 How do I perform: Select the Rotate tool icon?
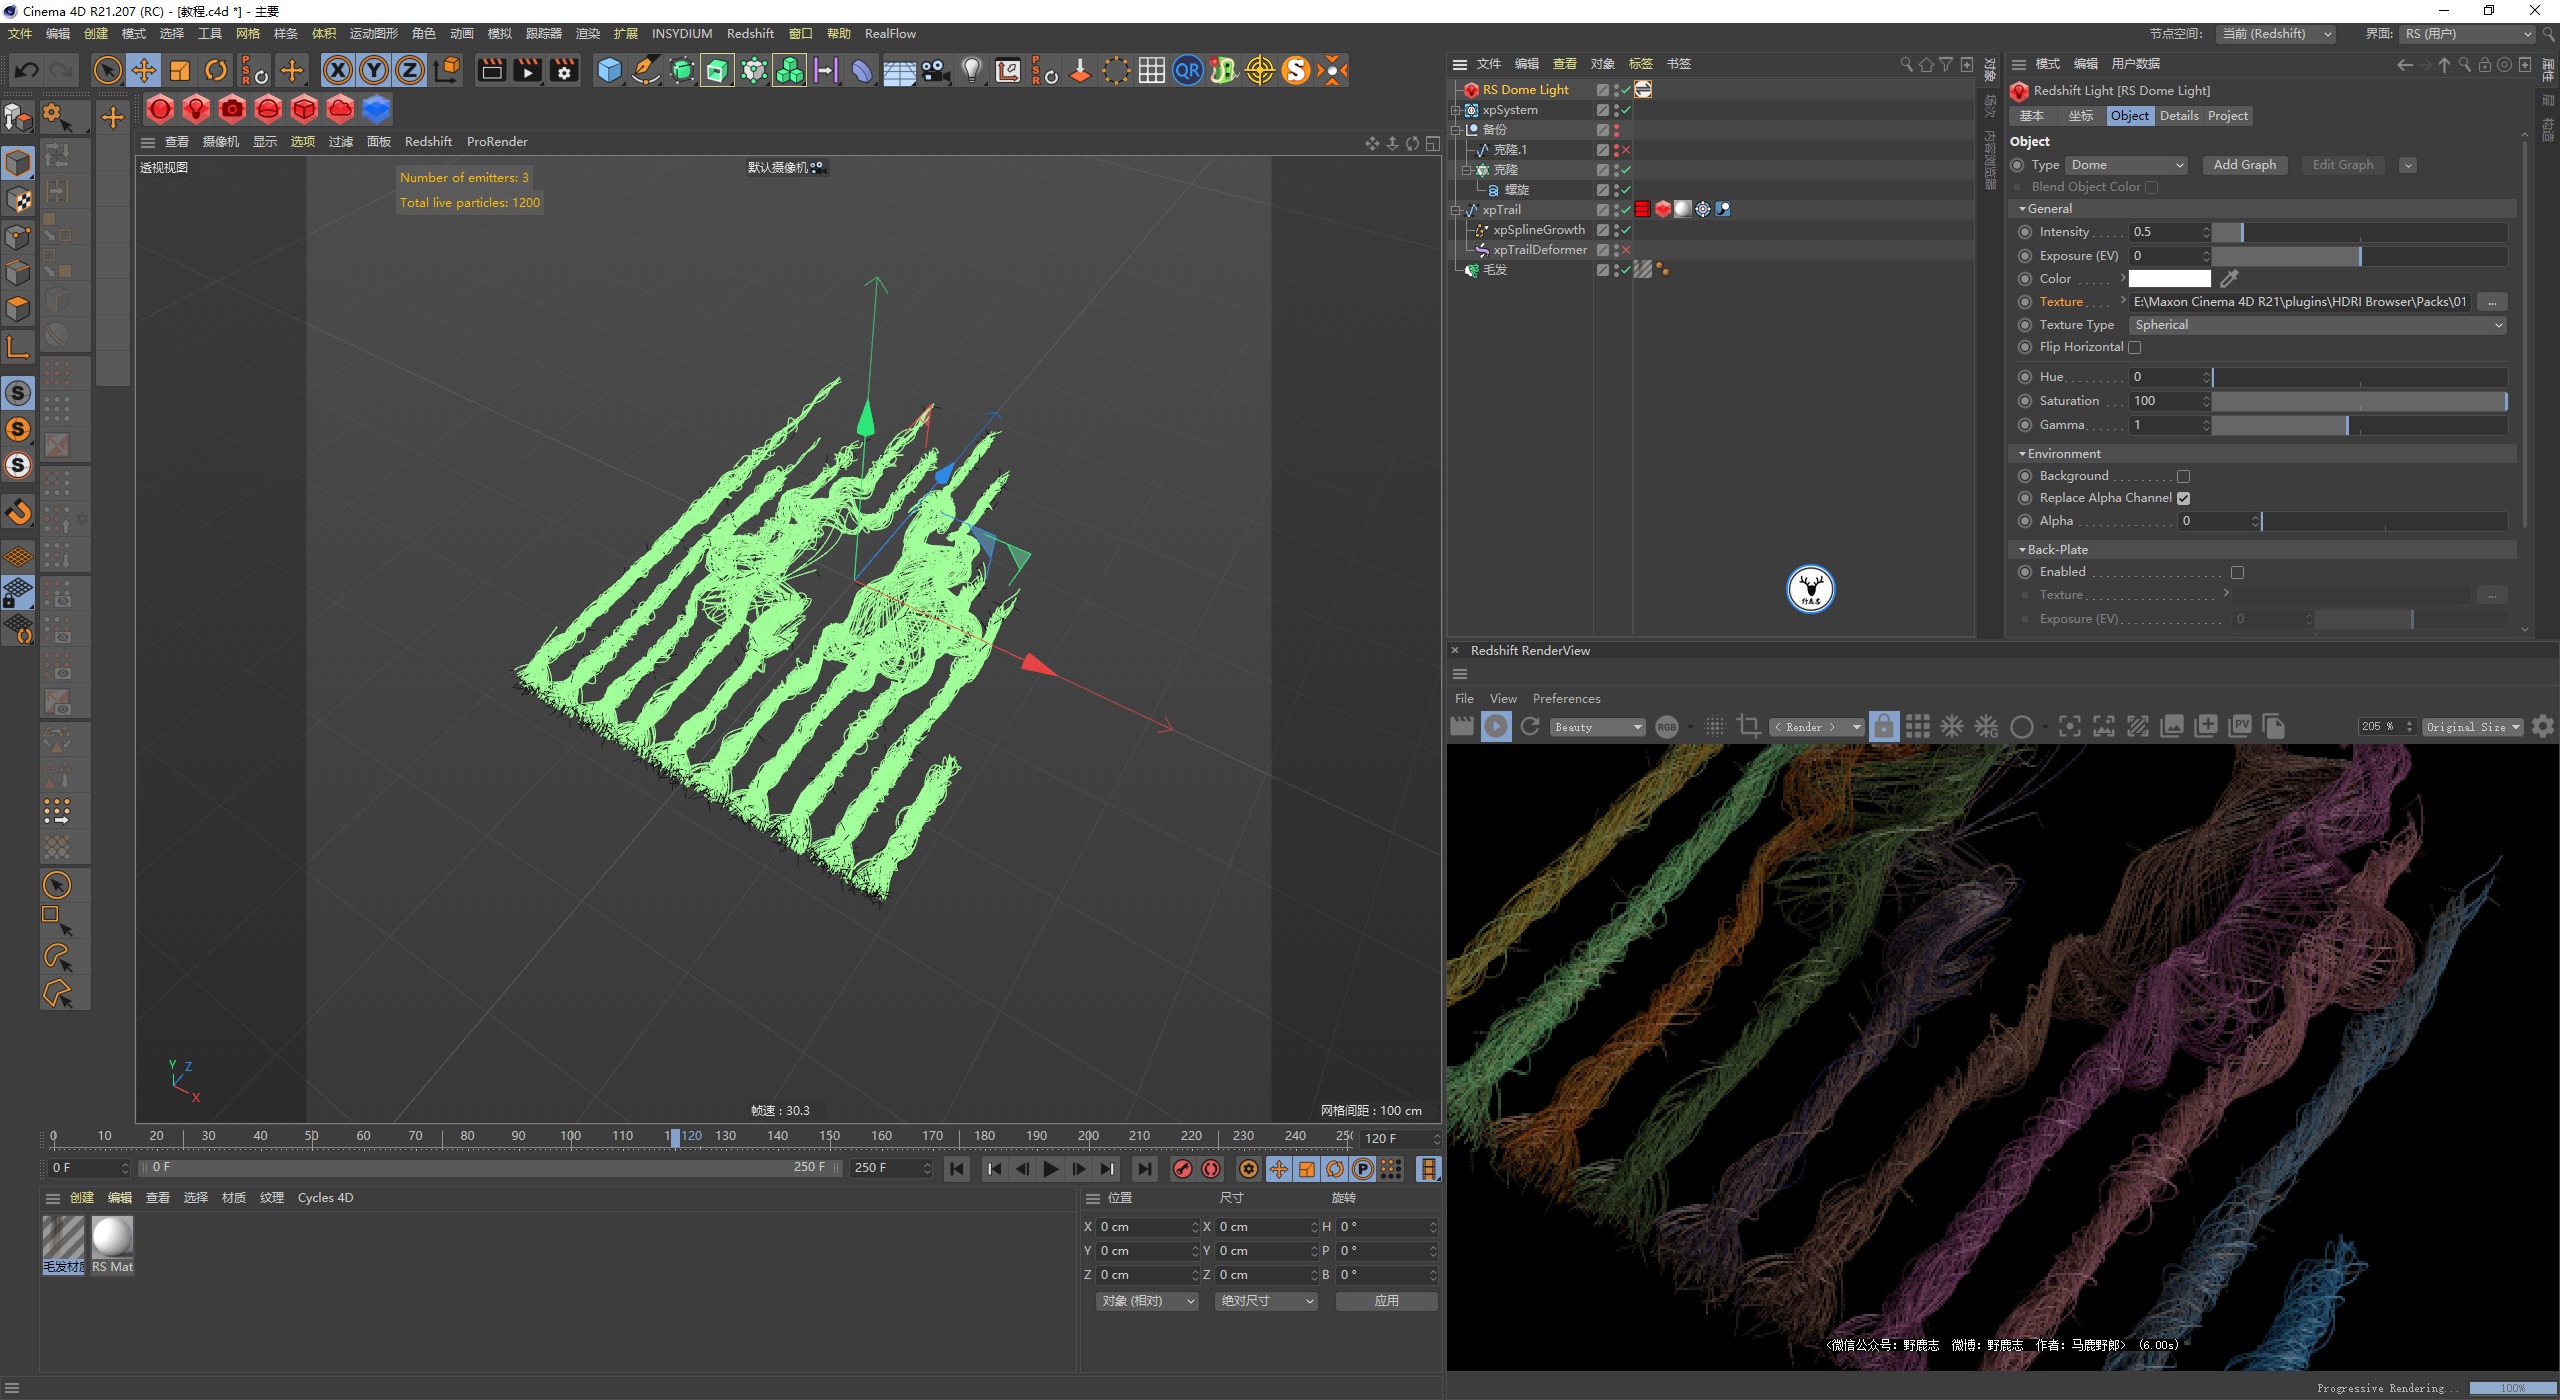click(x=215, y=71)
